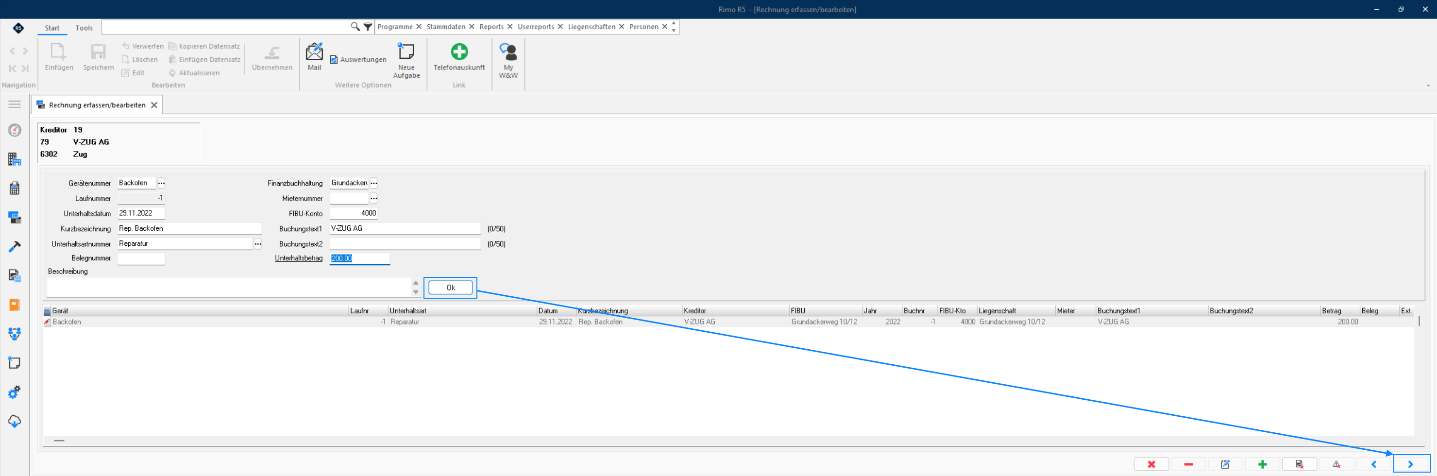
Task: Switch to the Tools ribbon tab
Action: coord(84,27)
